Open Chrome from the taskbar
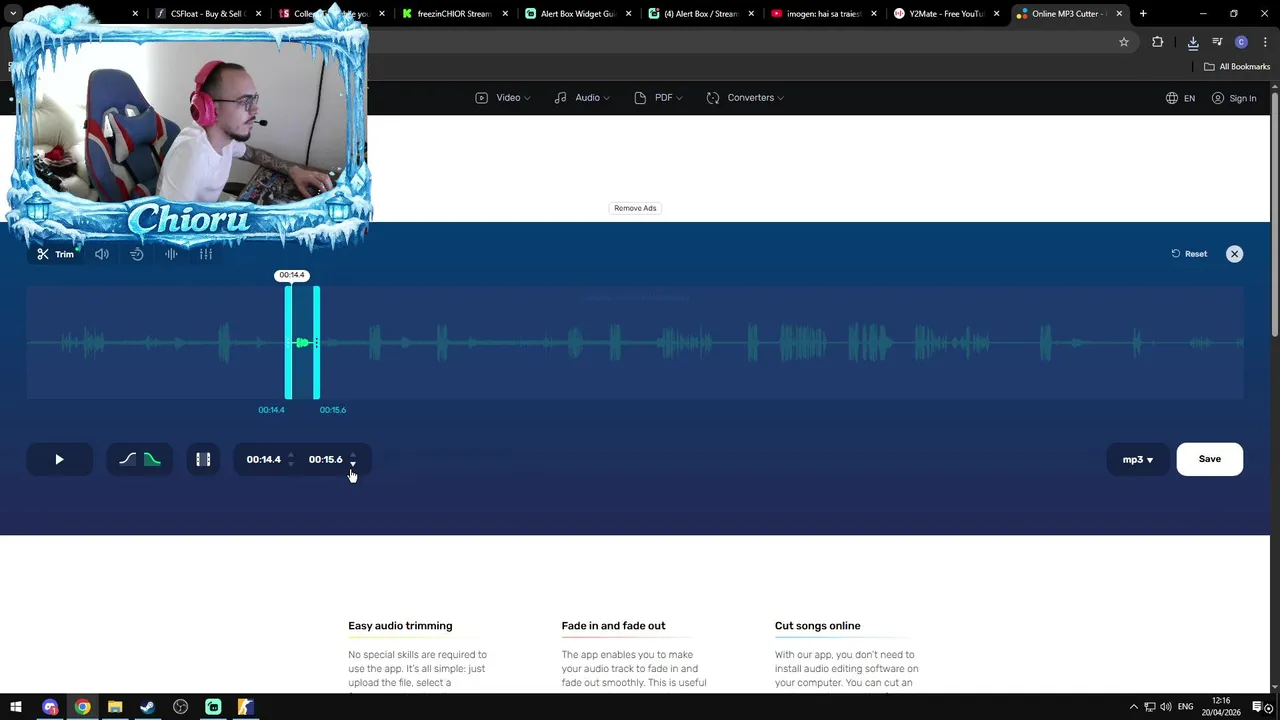 82,707
